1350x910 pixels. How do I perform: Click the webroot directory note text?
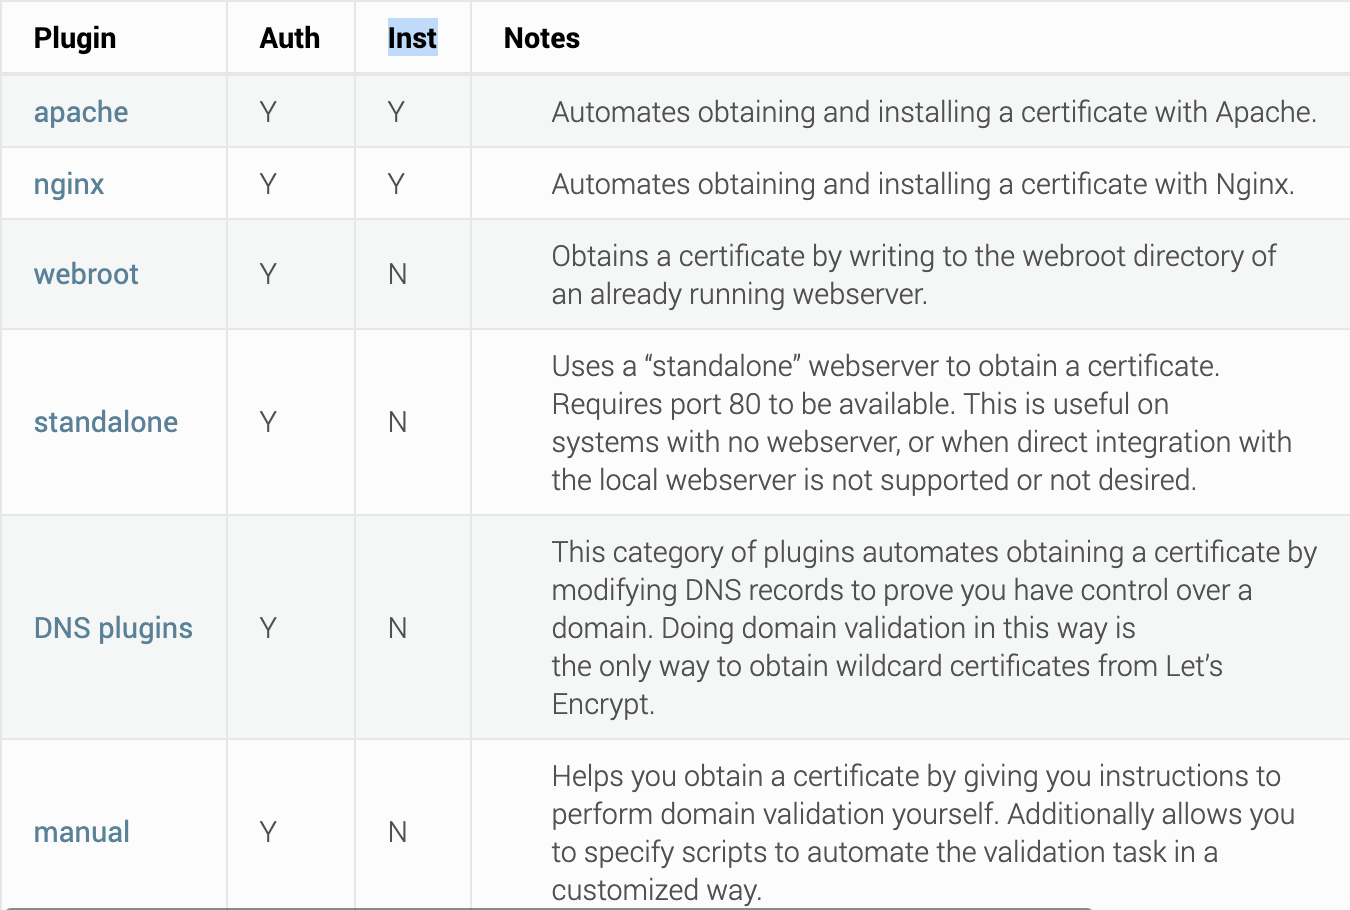(x=914, y=275)
